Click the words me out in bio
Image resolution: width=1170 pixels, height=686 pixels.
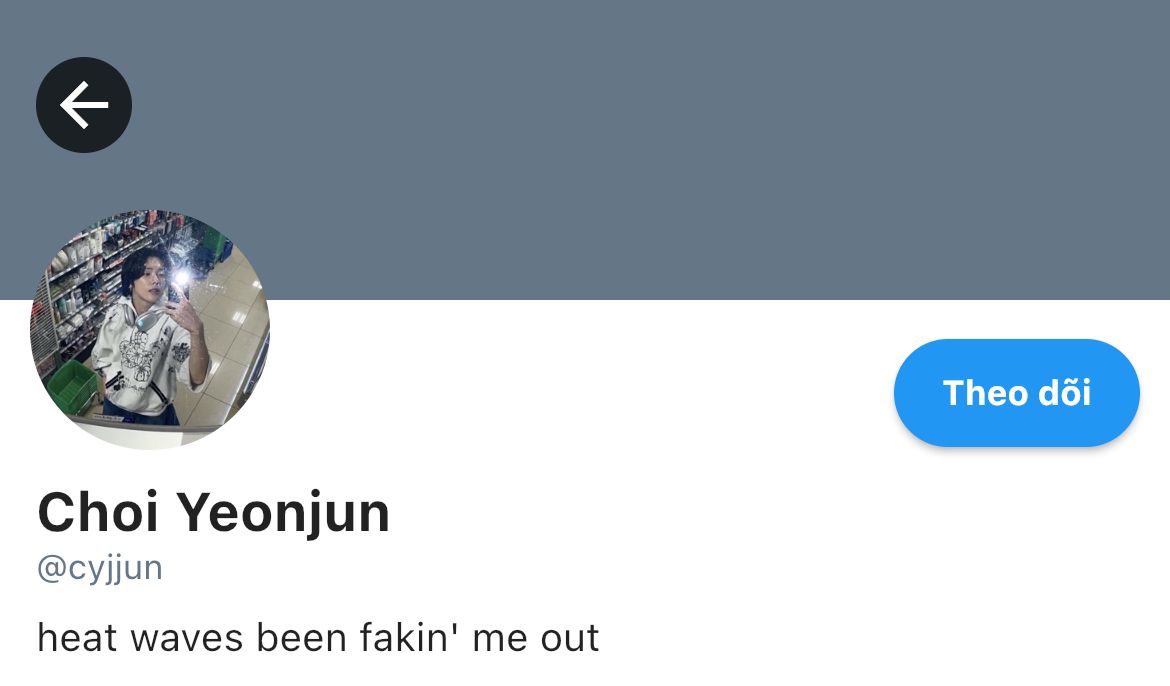coord(535,638)
